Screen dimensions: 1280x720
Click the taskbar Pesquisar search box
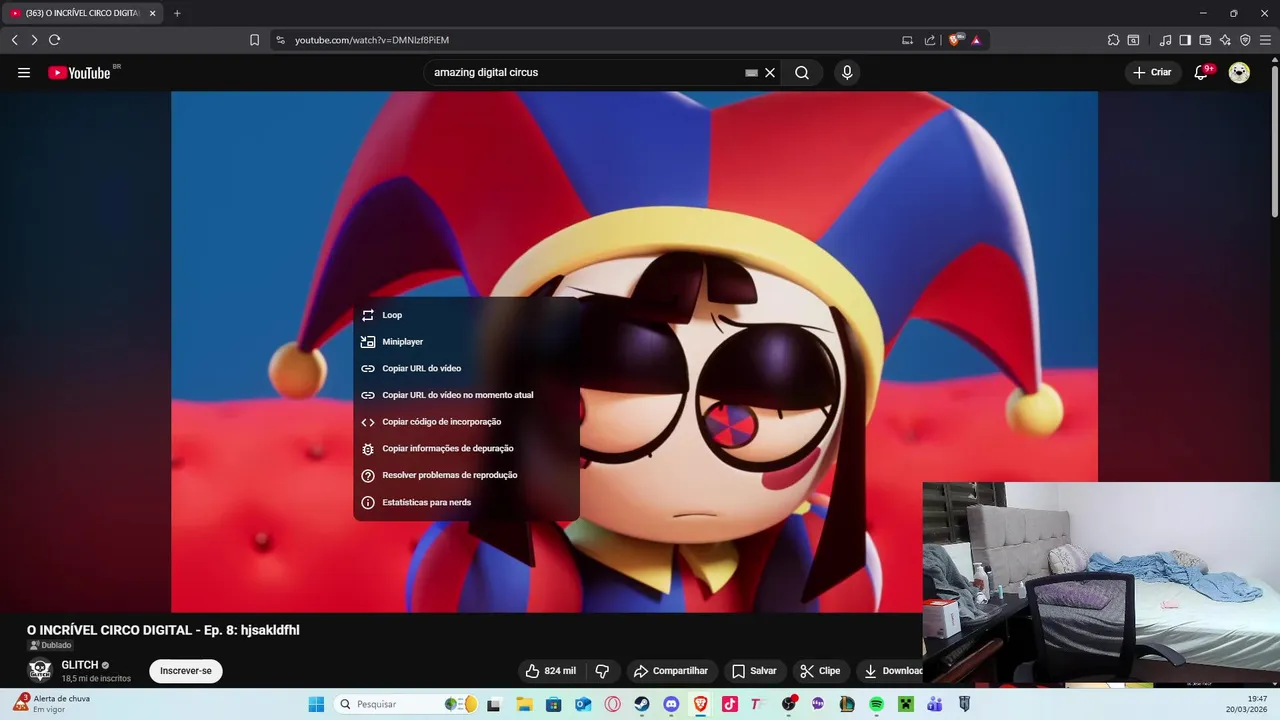407,704
